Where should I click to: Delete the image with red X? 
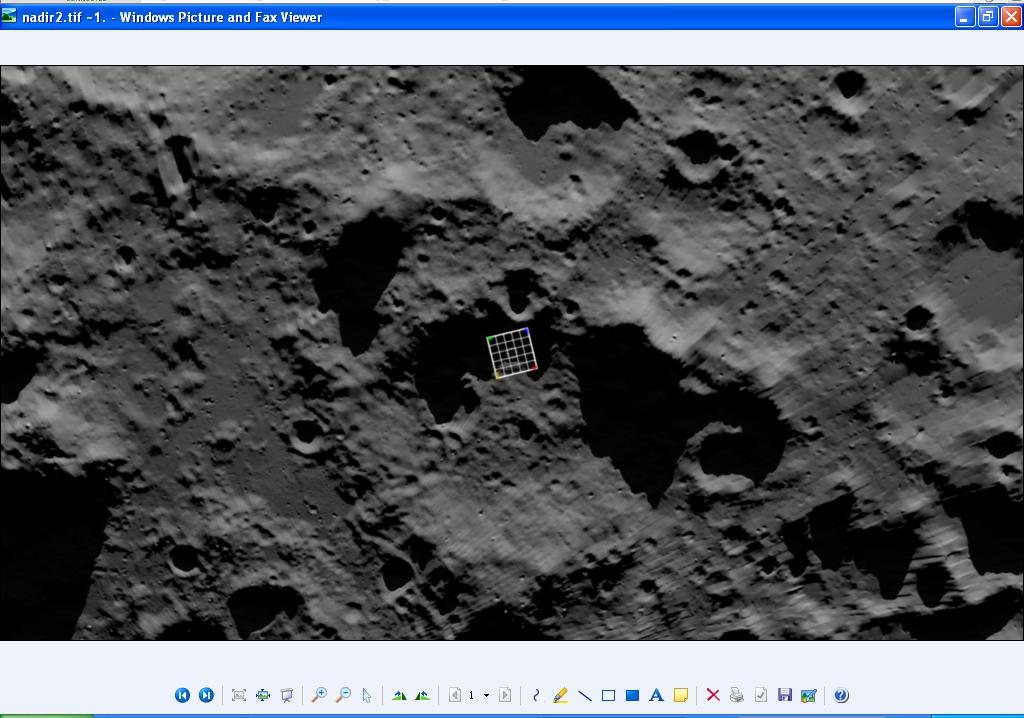coord(713,695)
